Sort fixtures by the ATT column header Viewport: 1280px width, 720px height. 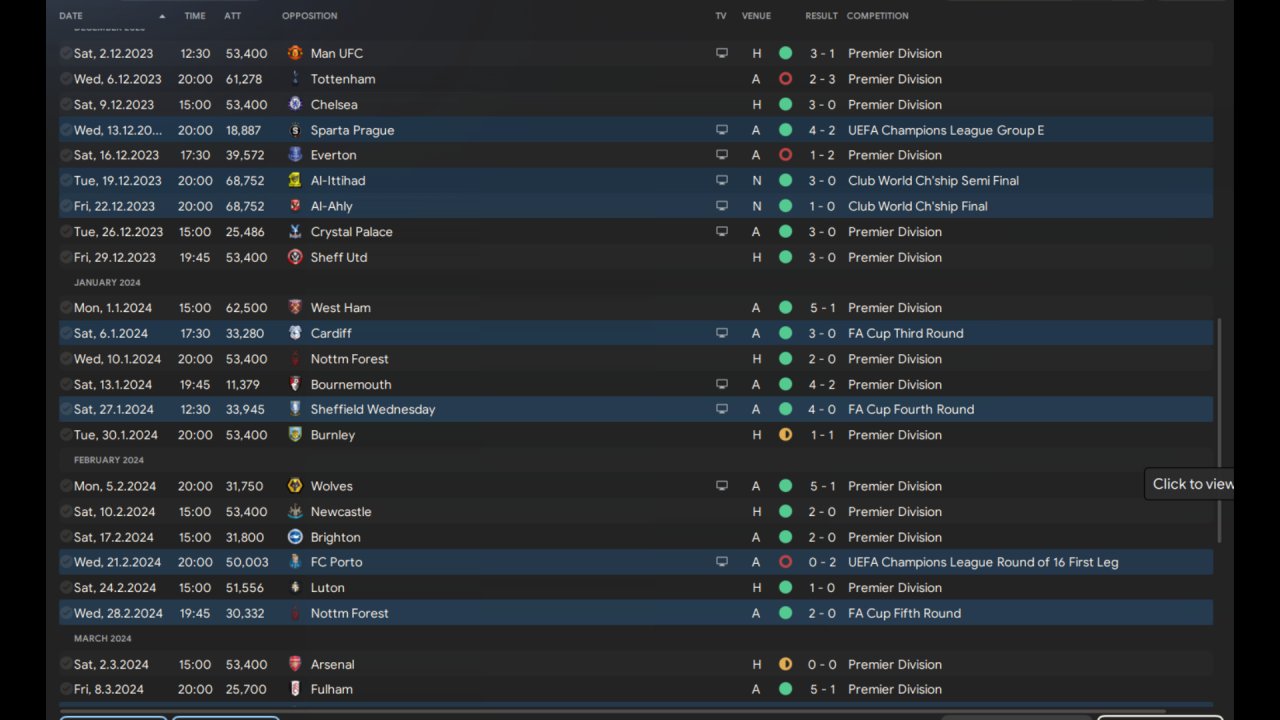[232, 16]
